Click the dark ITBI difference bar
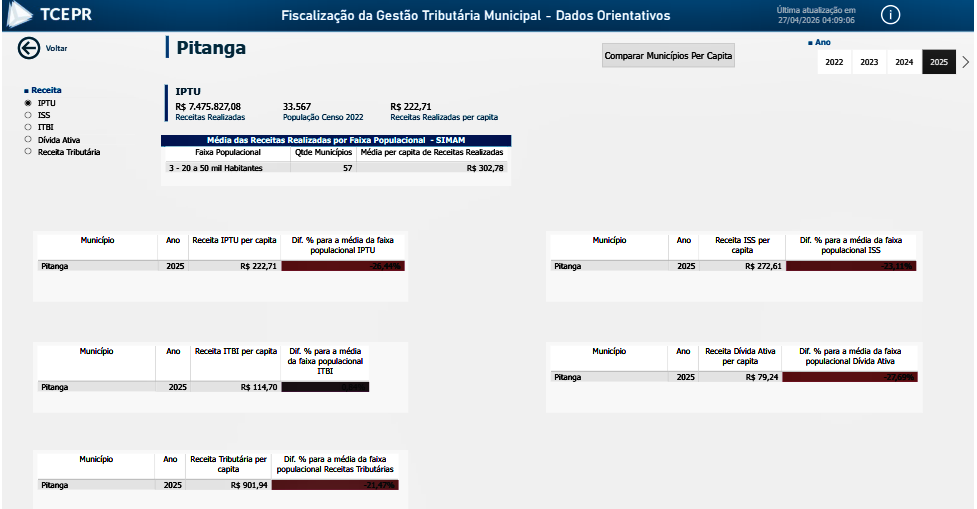The width and height of the screenshot is (977, 509). coord(325,386)
